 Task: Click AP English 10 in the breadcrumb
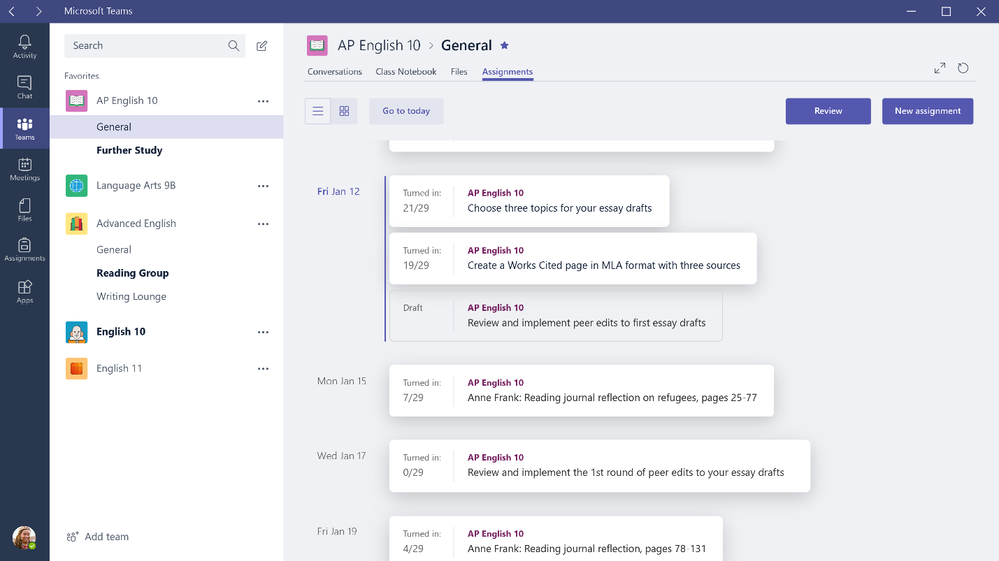coord(379,45)
